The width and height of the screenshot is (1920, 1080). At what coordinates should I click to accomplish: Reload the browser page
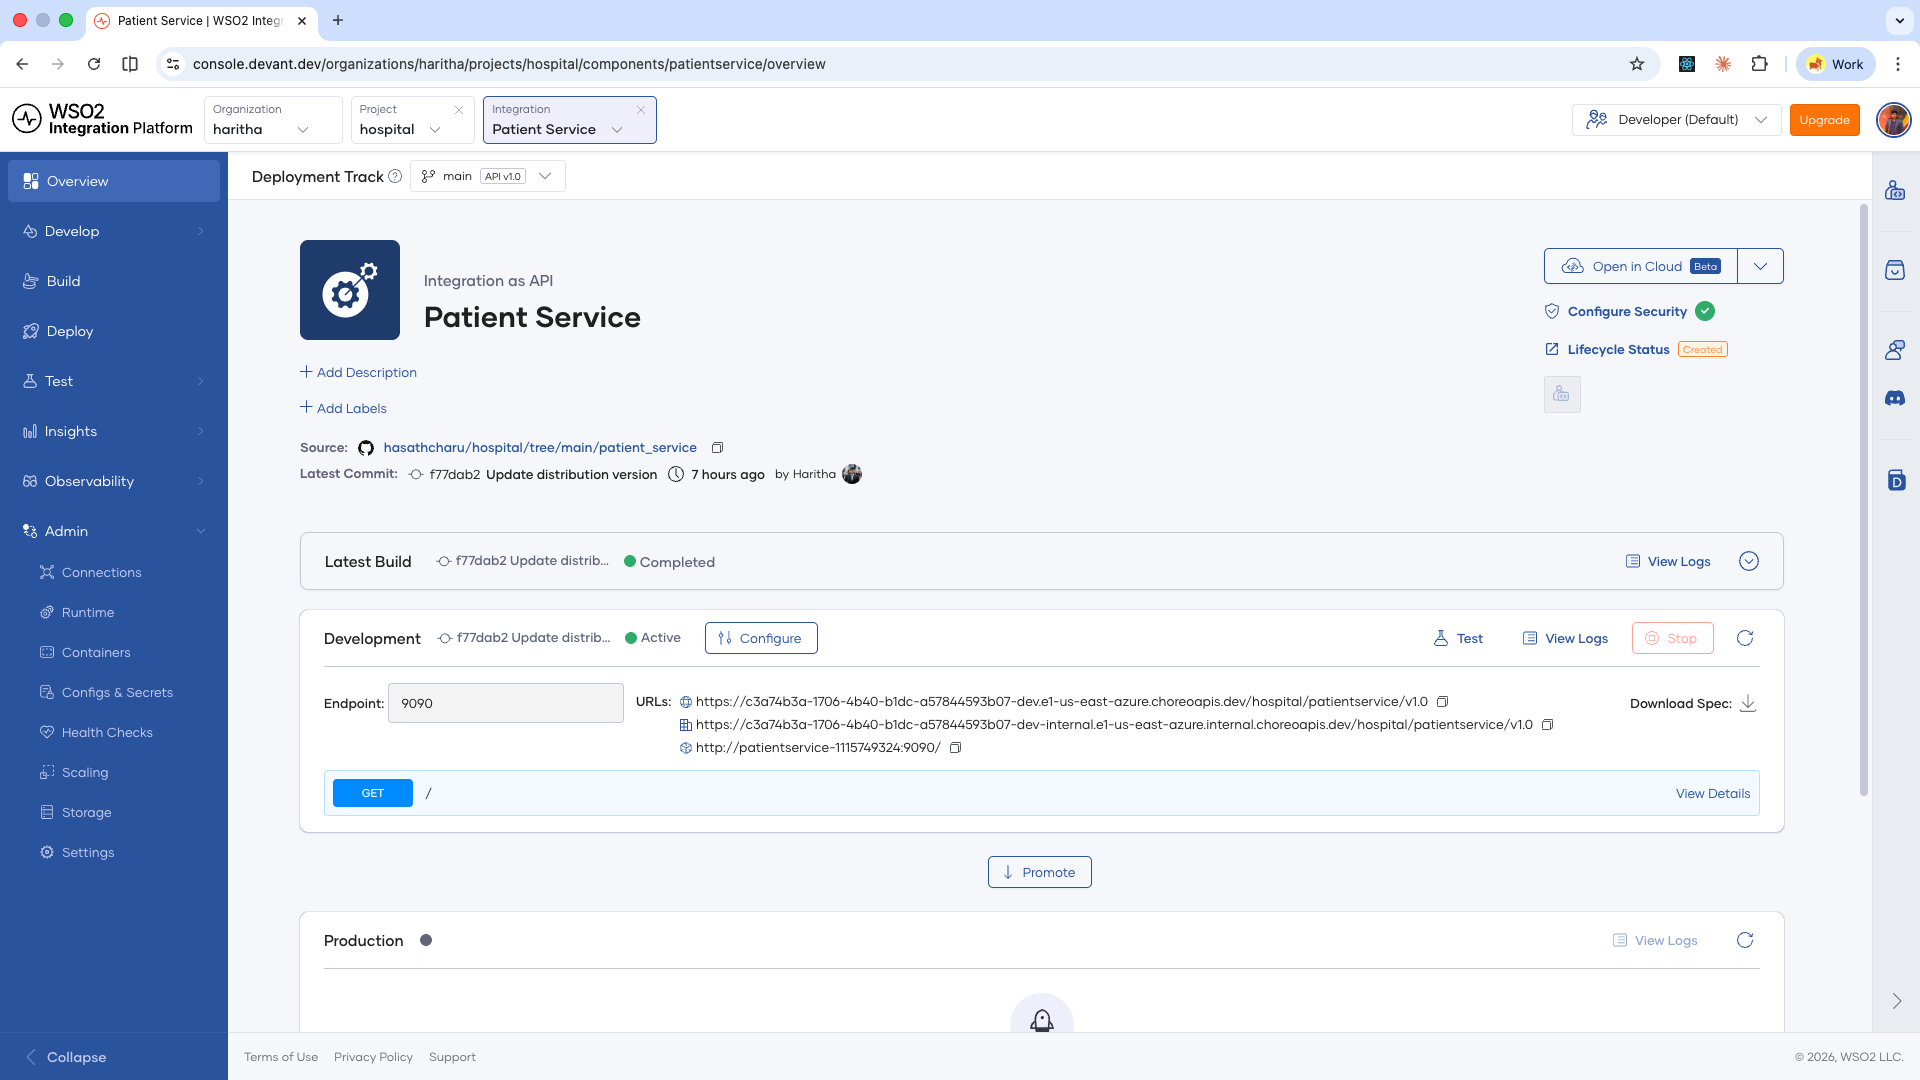click(x=94, y=64)
